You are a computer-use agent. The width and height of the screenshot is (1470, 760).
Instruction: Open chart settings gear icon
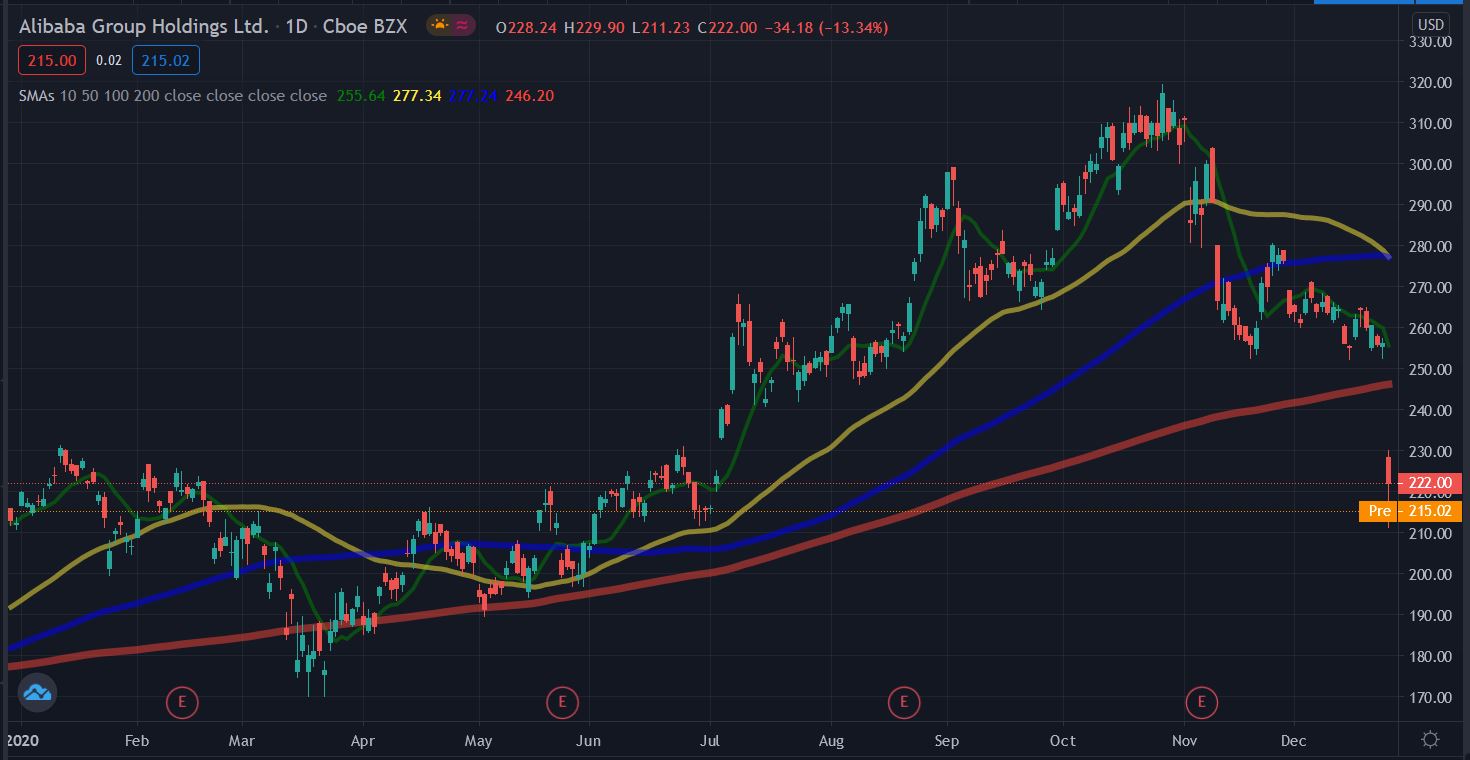1430,740
